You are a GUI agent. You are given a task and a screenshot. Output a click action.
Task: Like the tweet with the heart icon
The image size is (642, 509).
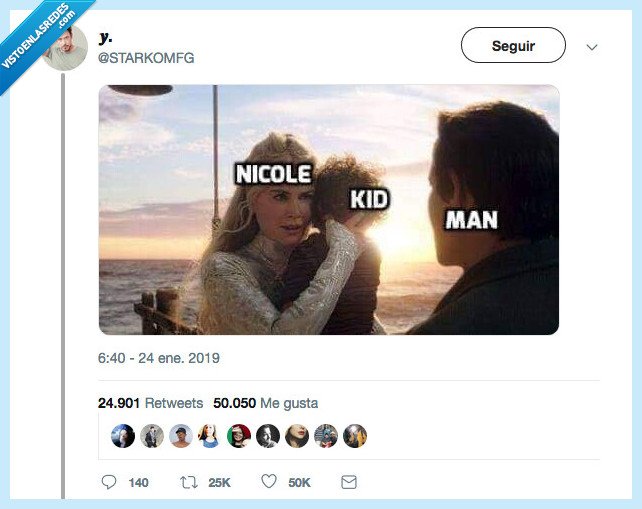point(268,482)
